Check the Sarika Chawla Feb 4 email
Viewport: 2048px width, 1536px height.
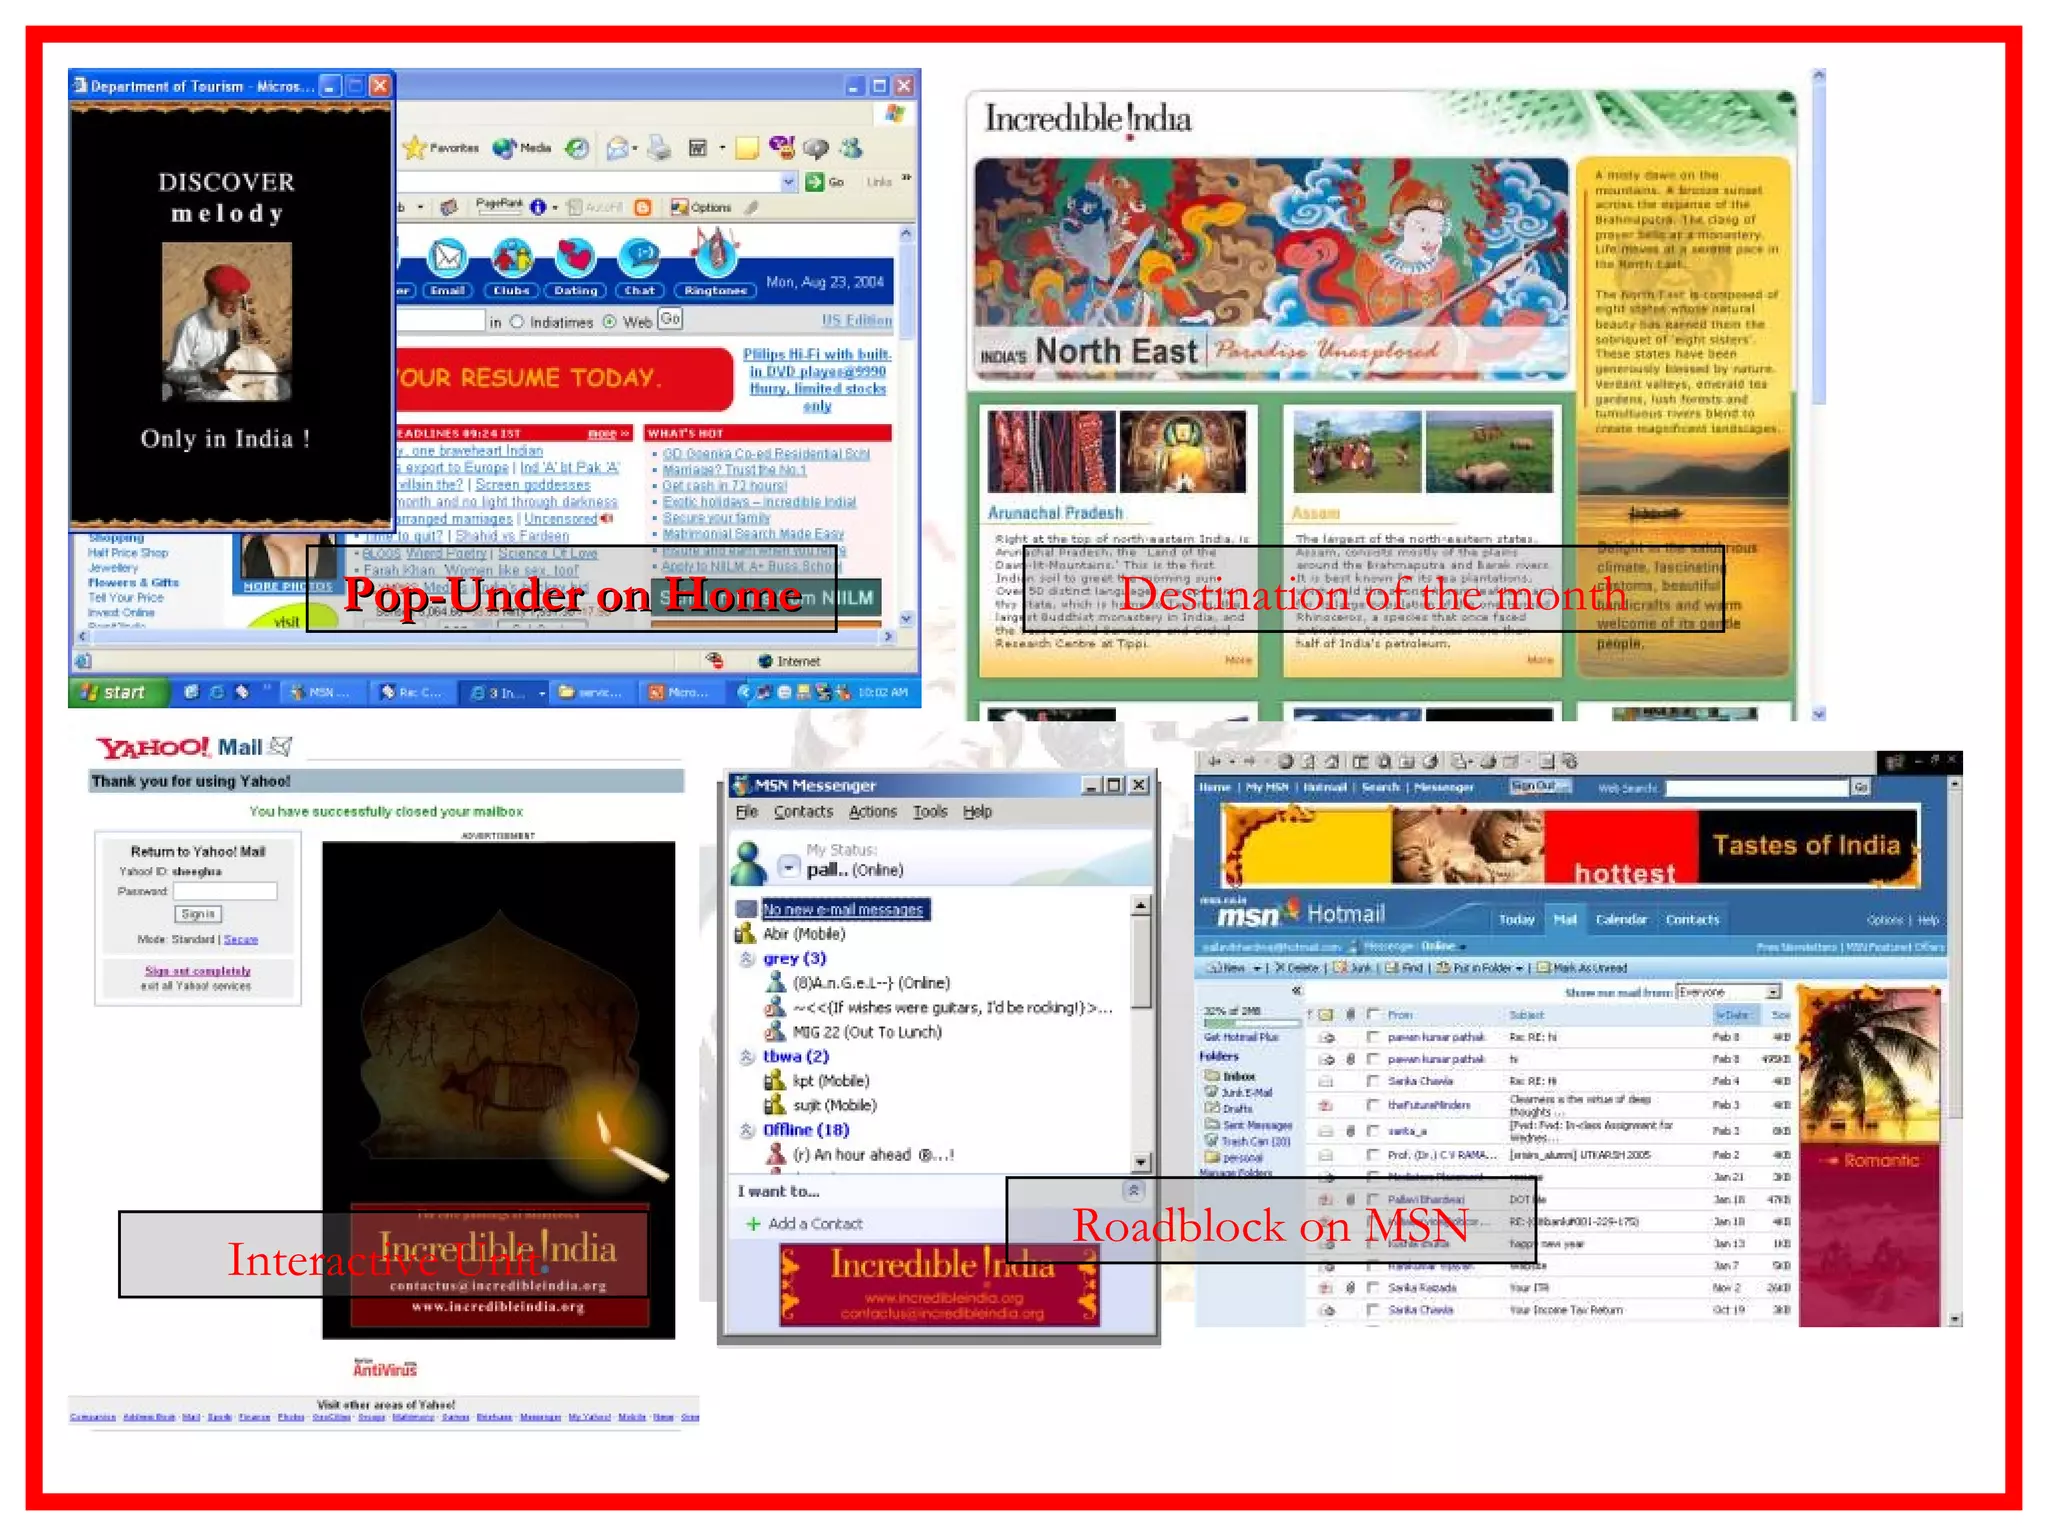(x=1373, y=1081)
